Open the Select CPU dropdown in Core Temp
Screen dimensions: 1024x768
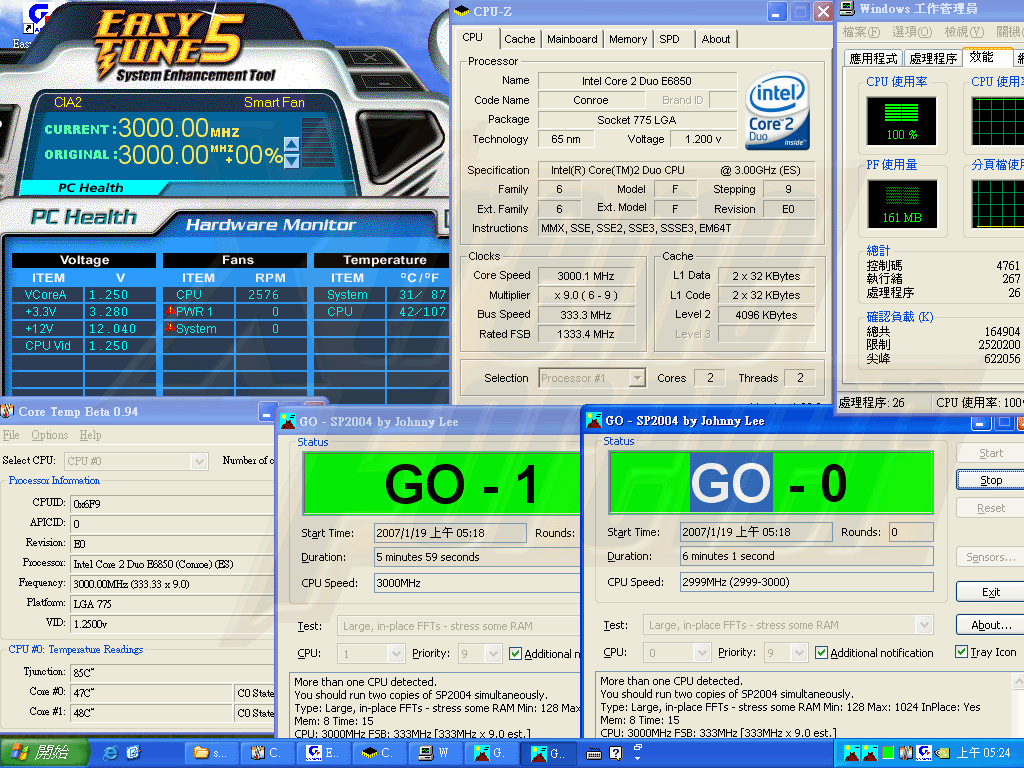[198, 461]
